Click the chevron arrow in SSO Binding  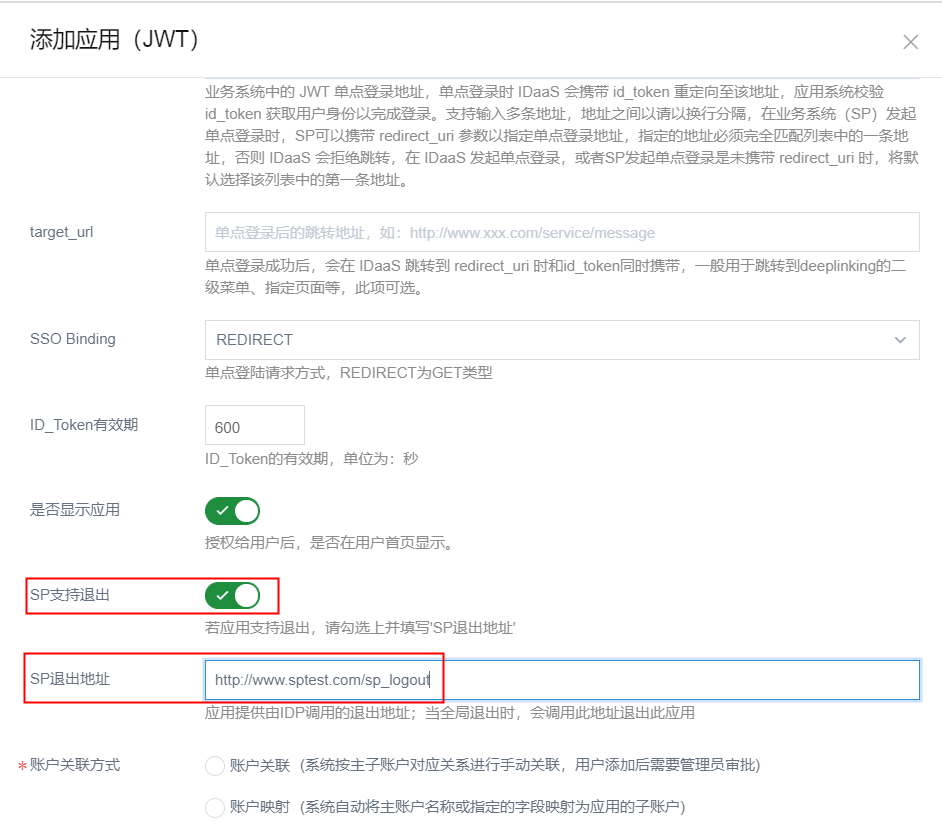click(900, 340)
